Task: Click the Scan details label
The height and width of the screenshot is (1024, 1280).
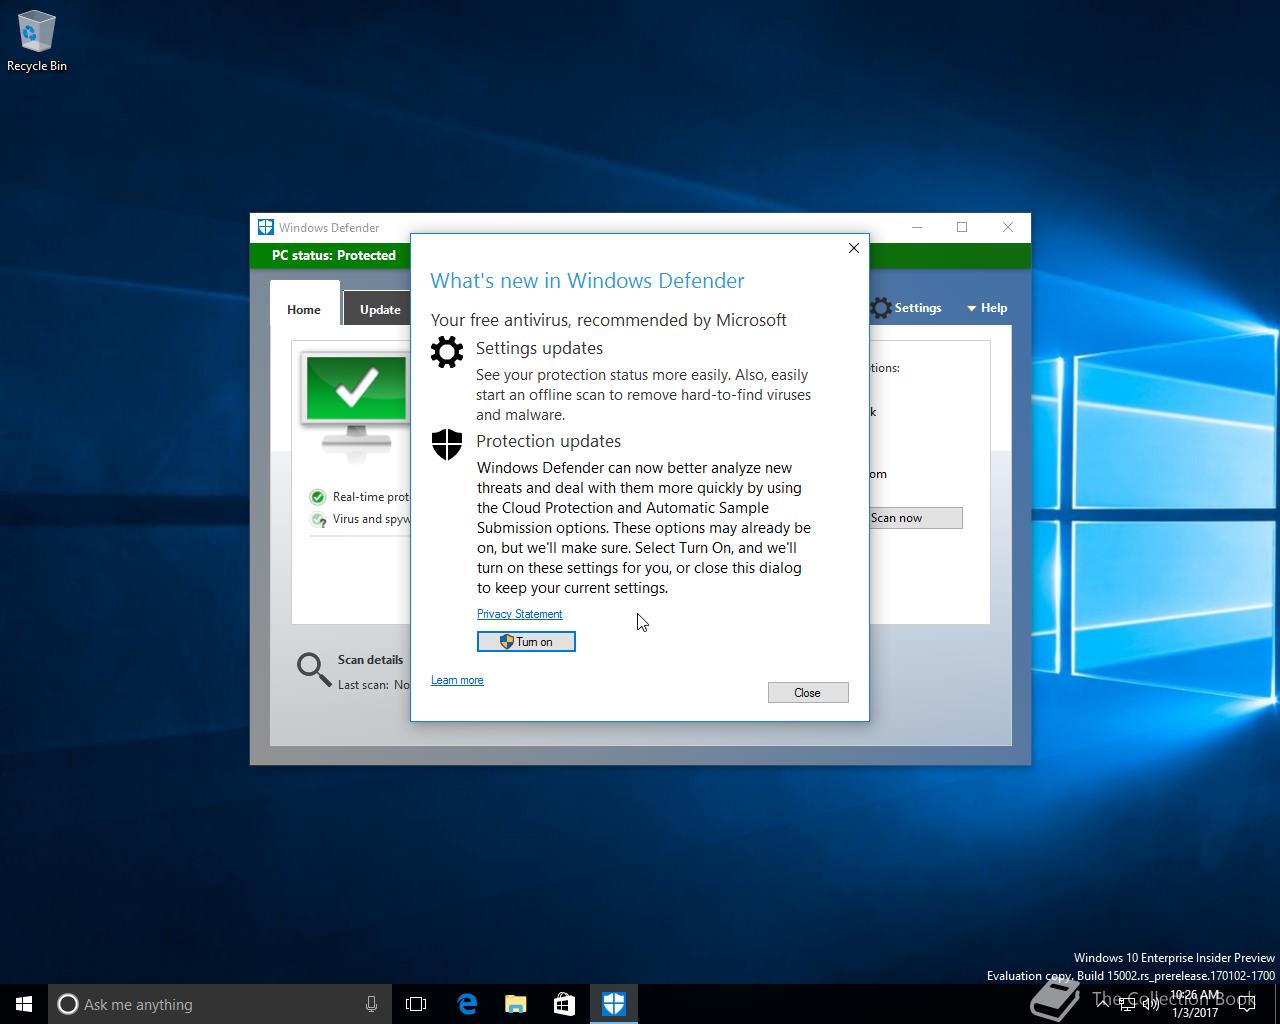Action: pos(370,660)
